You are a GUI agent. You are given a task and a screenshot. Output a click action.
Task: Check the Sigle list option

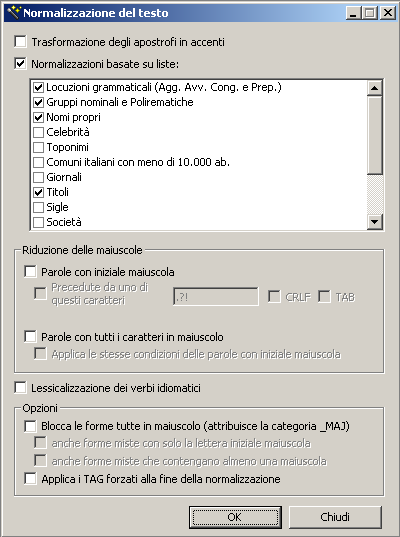[38, 207]
